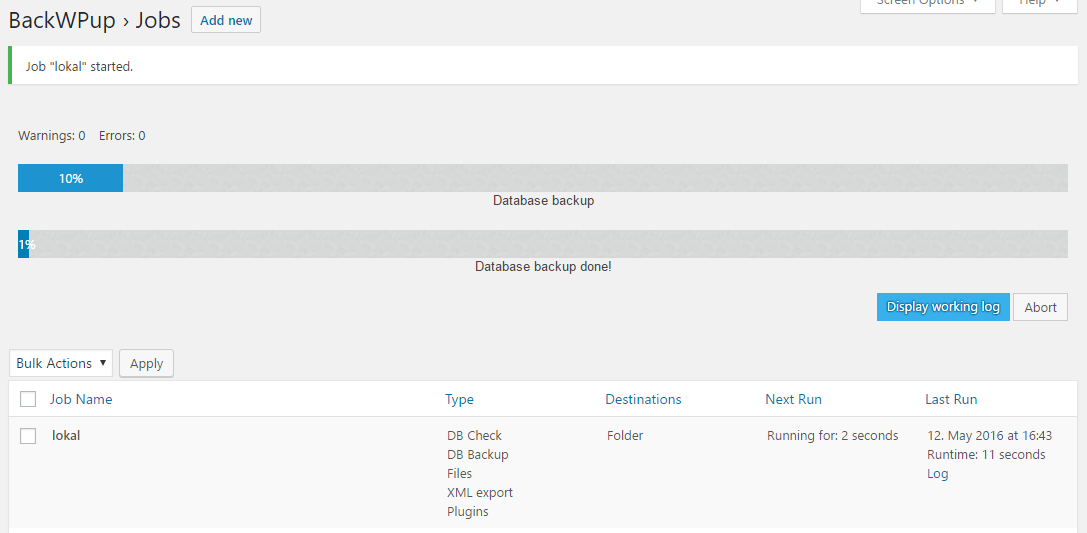Screen dimensions: 1087x533
Task: Click the Type column header
Action: click(x=459, y=399)
